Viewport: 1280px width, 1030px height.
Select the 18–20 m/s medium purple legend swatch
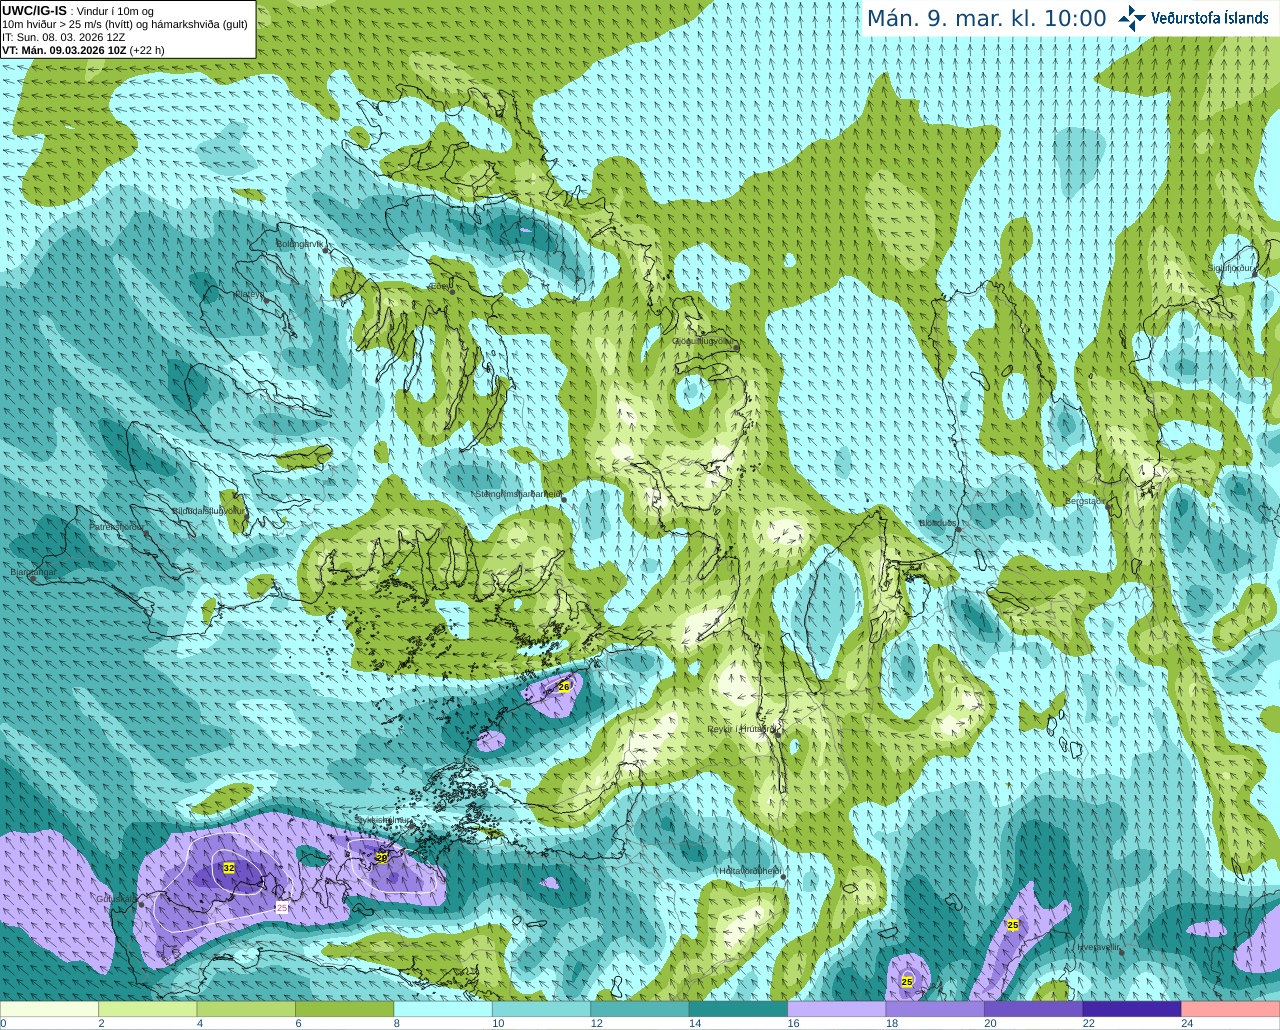pyautogui.click(x=935, y=1009)
